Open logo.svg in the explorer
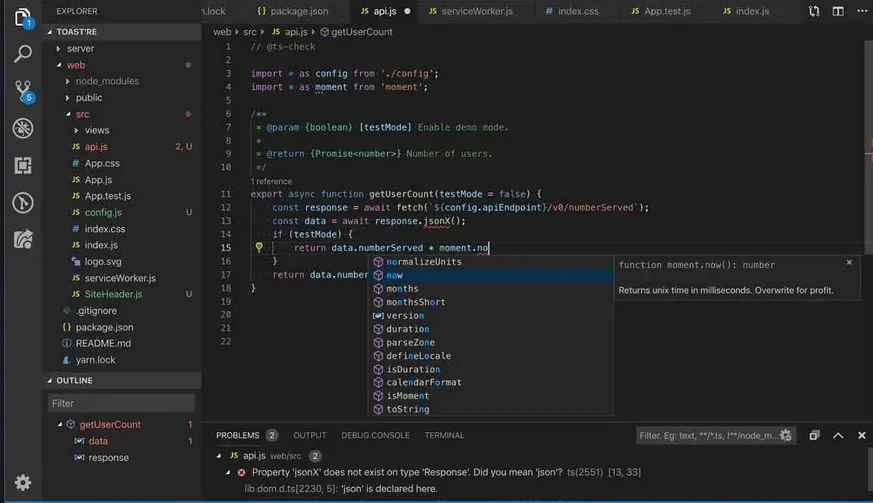Image resolution: width=873 pixels, height=503 pixels. pos(103,261)
